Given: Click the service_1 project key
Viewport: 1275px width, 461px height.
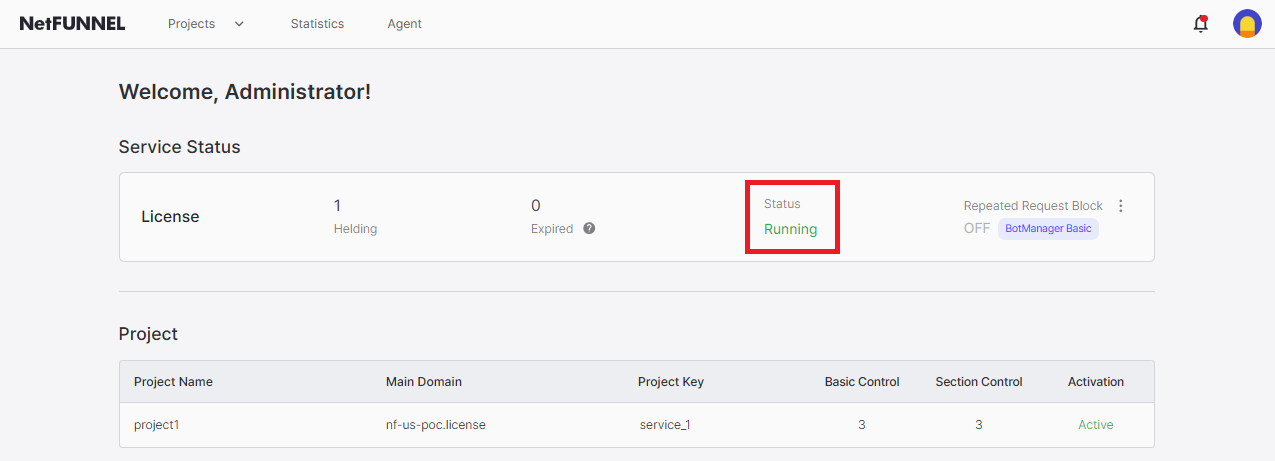Looking at the screenshot, I should 665,425.
